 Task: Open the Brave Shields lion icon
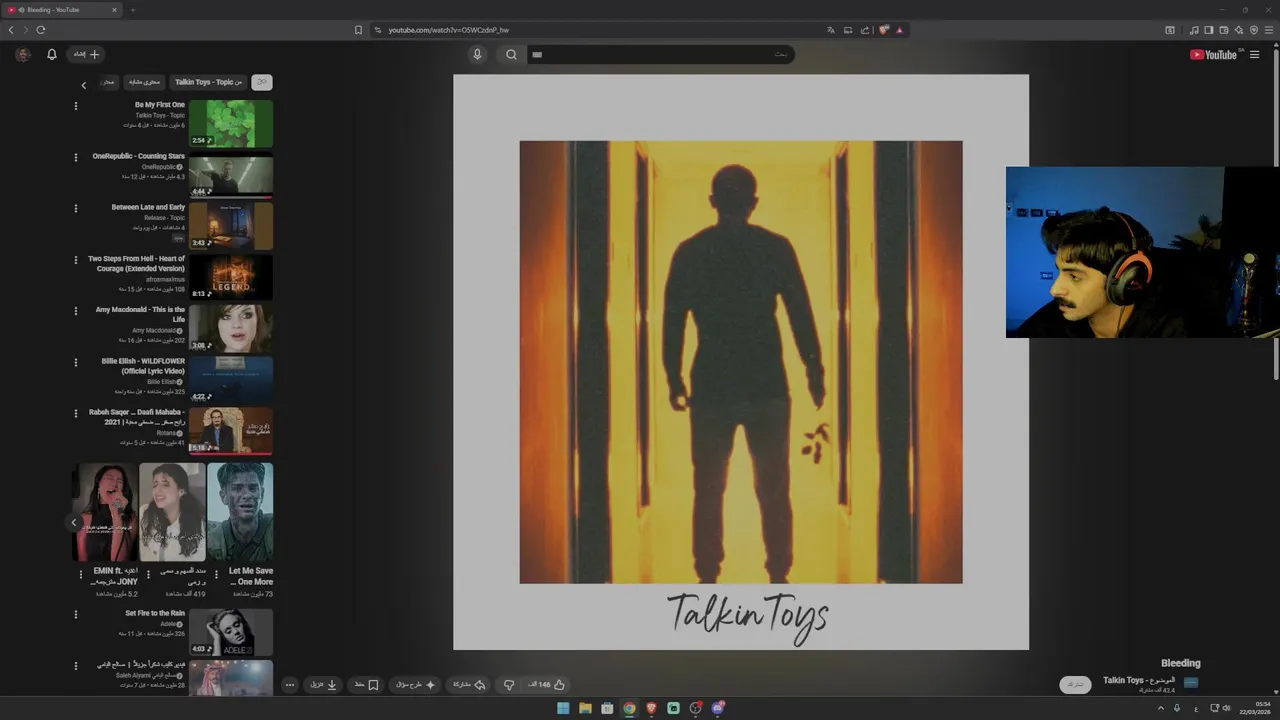coord(884,30)
